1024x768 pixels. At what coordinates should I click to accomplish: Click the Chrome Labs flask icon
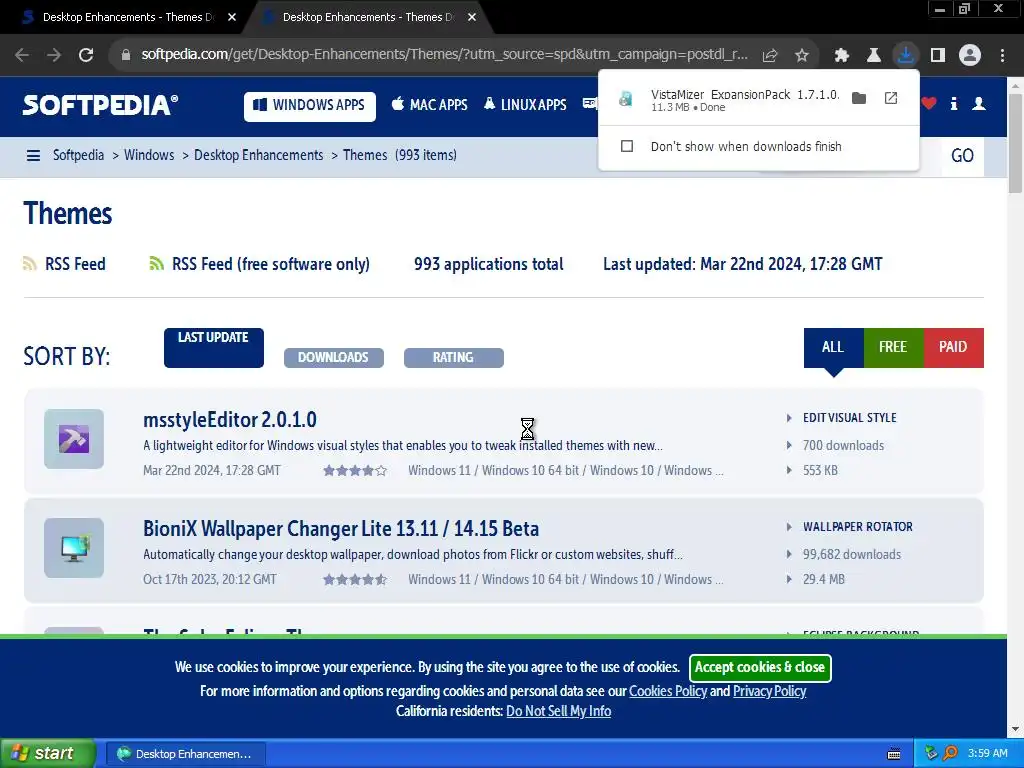pyautogui.click(x=874, y=56)
